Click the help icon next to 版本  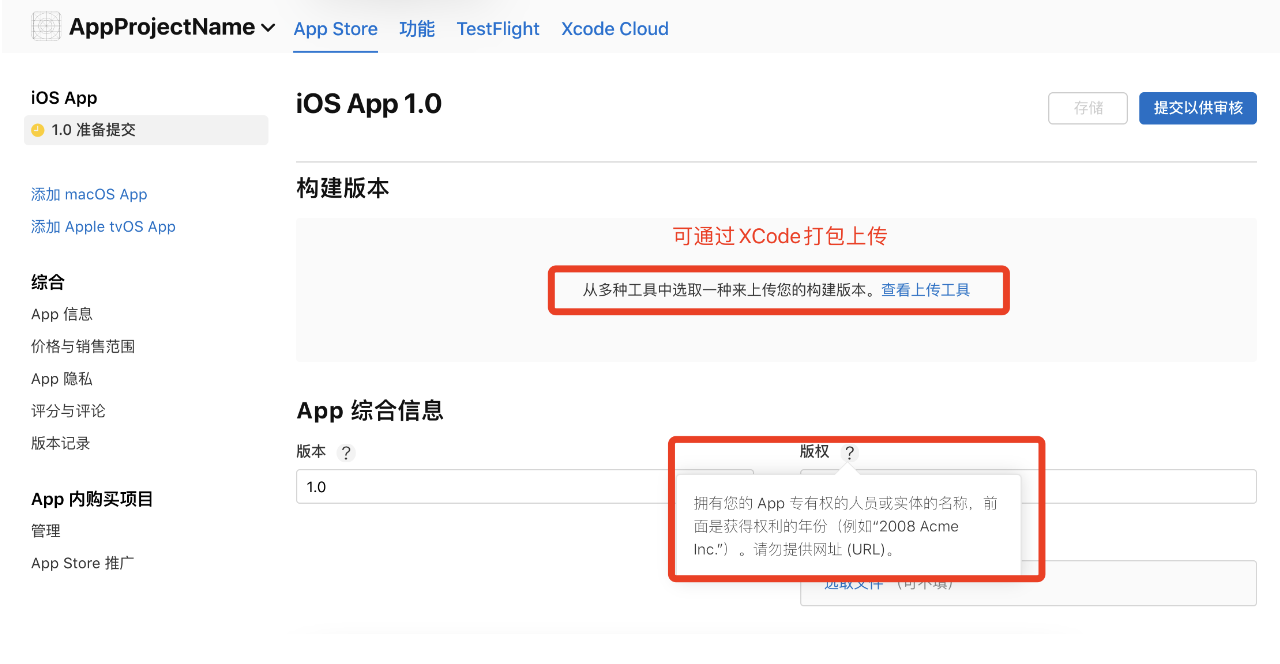click(x=346, y=453)
